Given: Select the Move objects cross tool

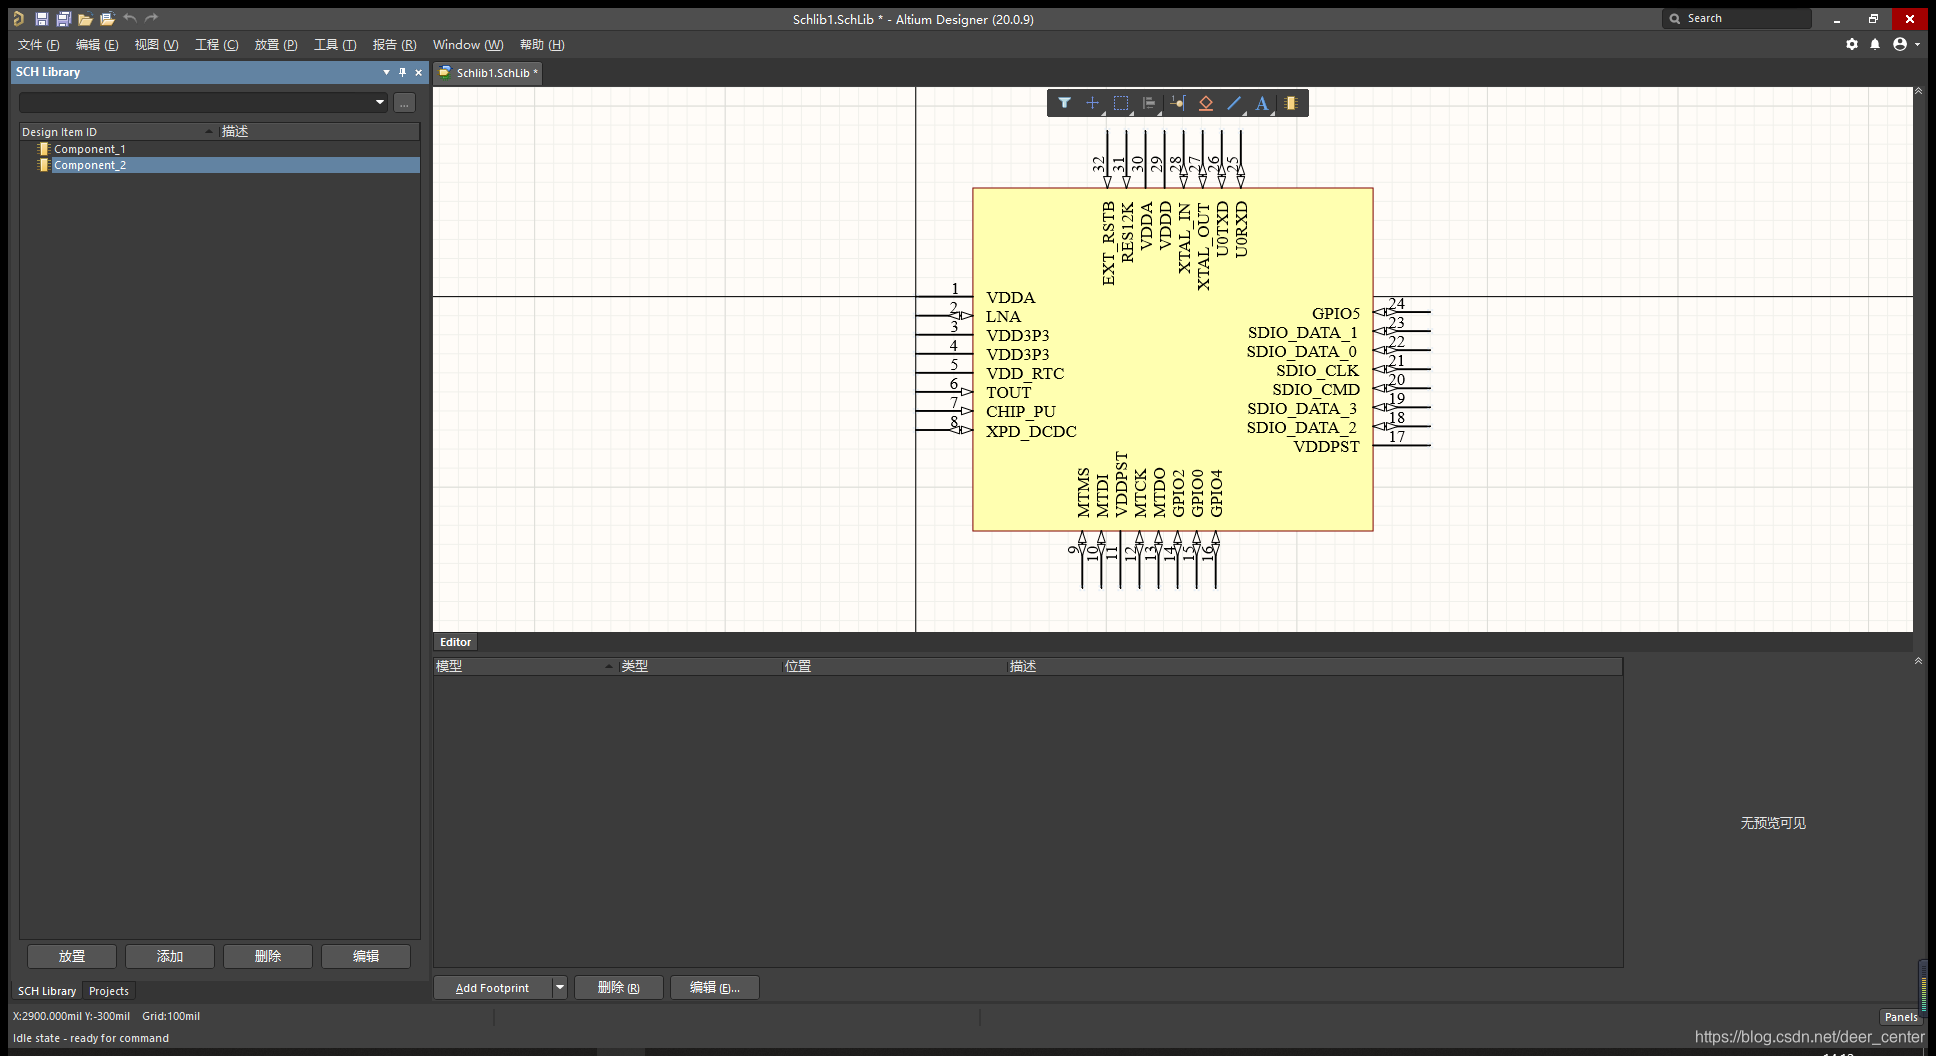Looking at the screenshot, I should 1092,103.
